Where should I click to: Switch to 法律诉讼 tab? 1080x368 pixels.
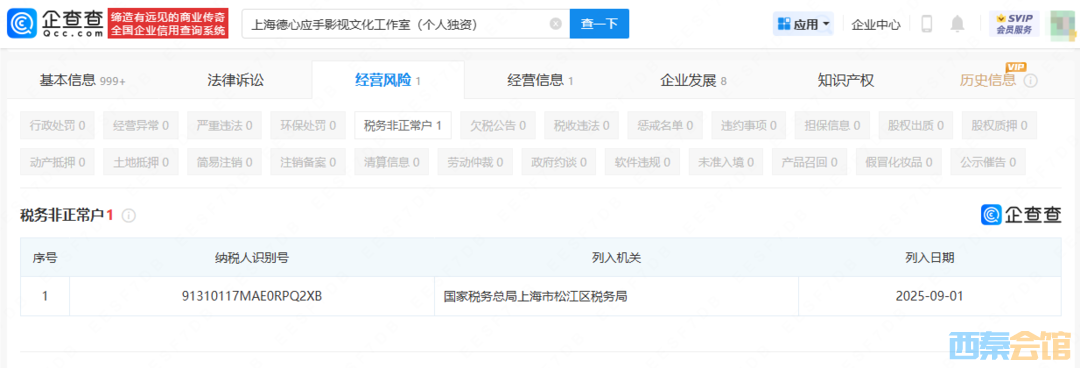pyautogui.click(x=236, y=81)
